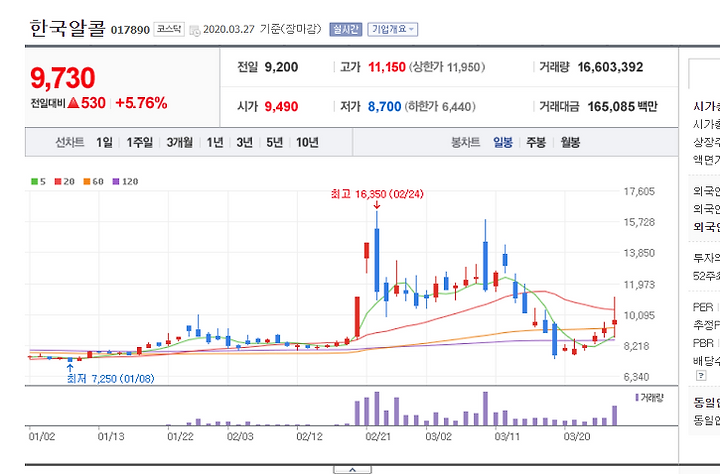Select the 1주일 line chart tab
Screen dimensions: 720x474
140,143
